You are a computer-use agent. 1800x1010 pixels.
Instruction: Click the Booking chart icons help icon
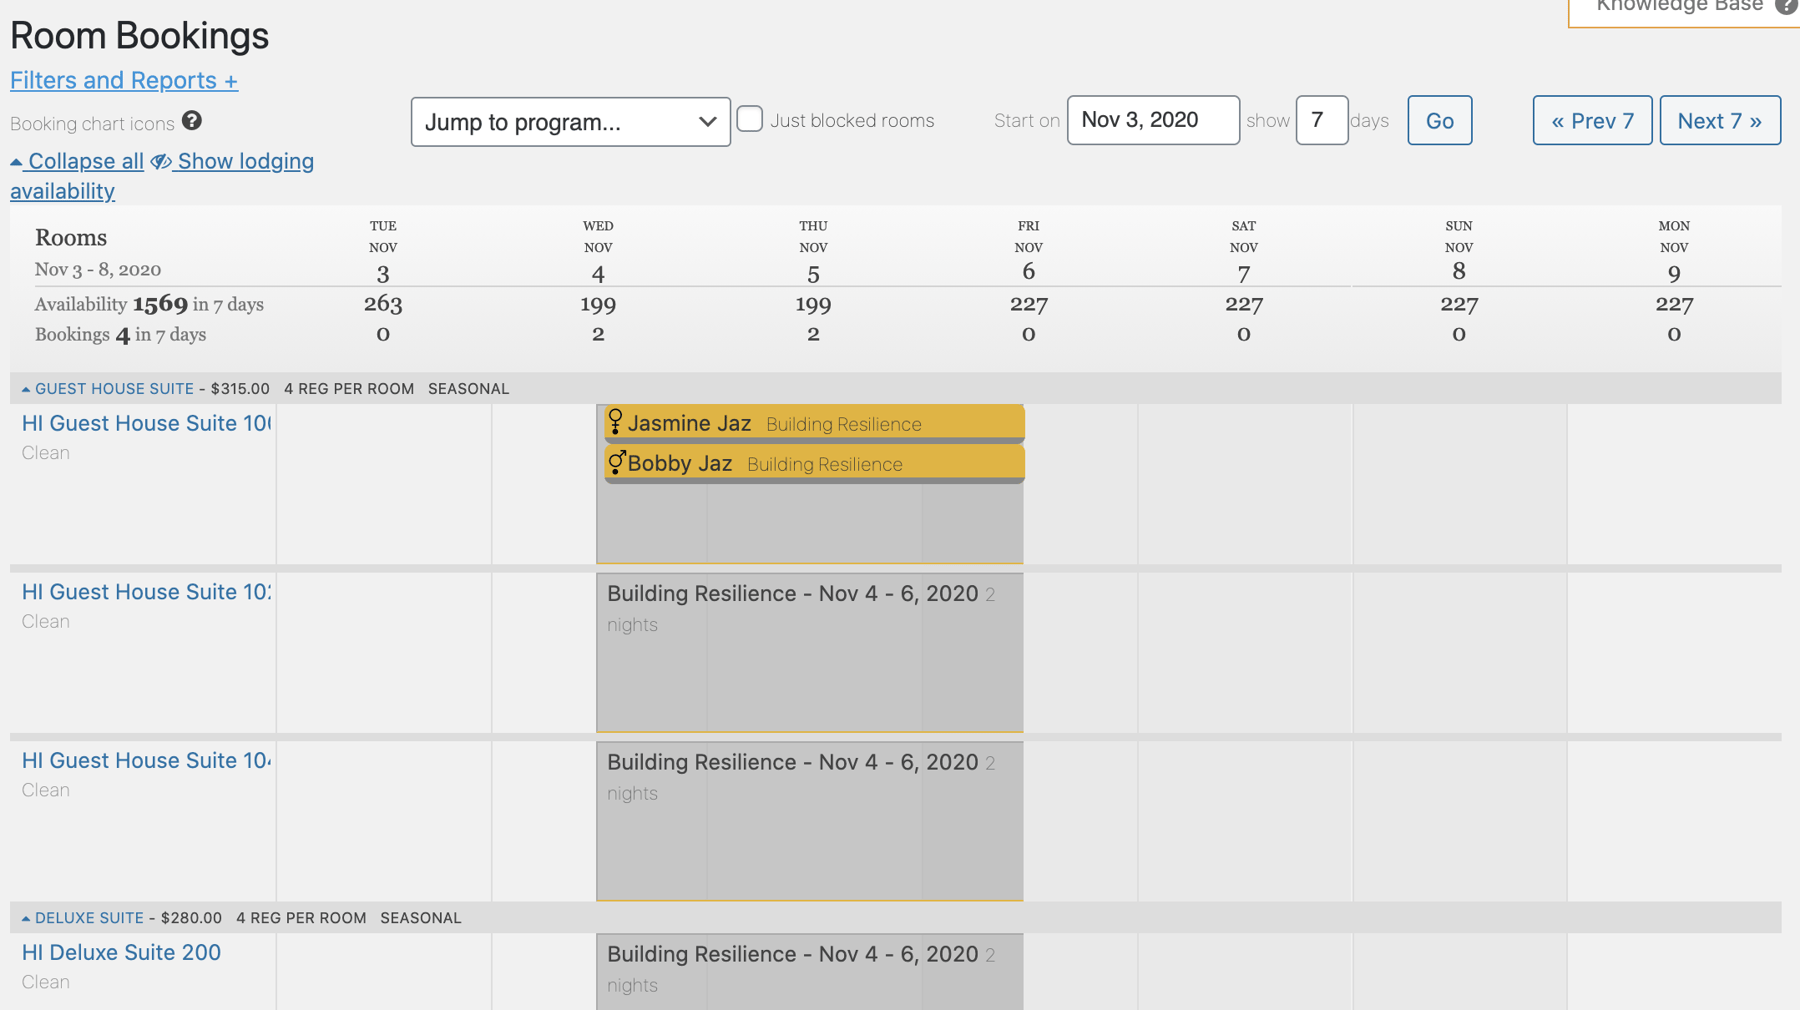pos(192,121)
